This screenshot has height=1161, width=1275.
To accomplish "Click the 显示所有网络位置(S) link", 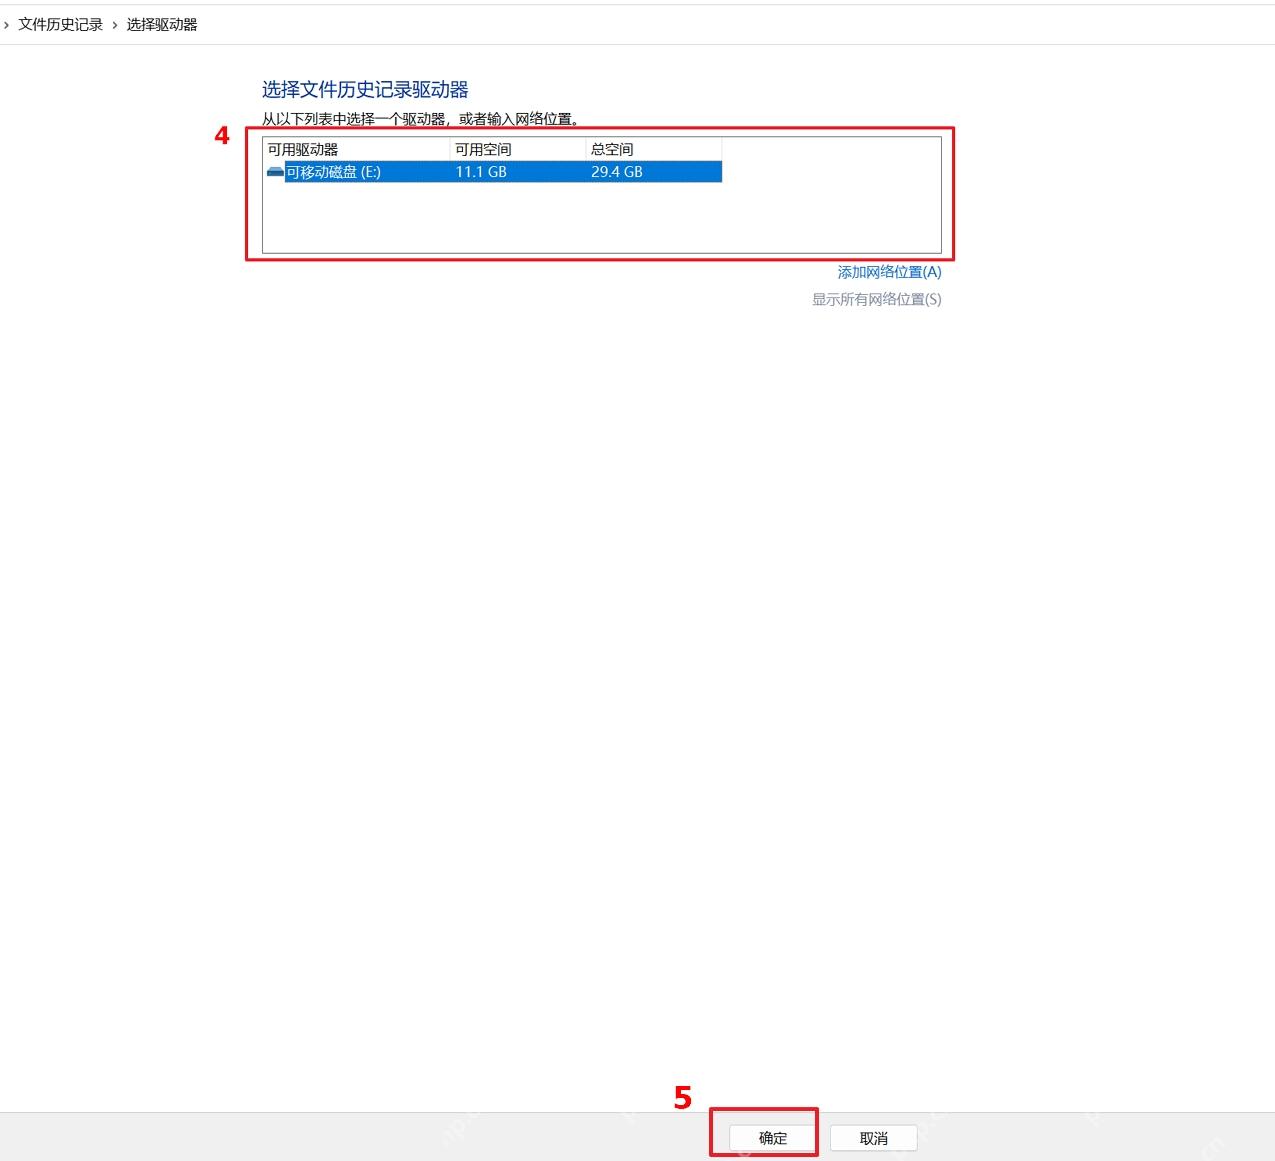I will (876, 299).
